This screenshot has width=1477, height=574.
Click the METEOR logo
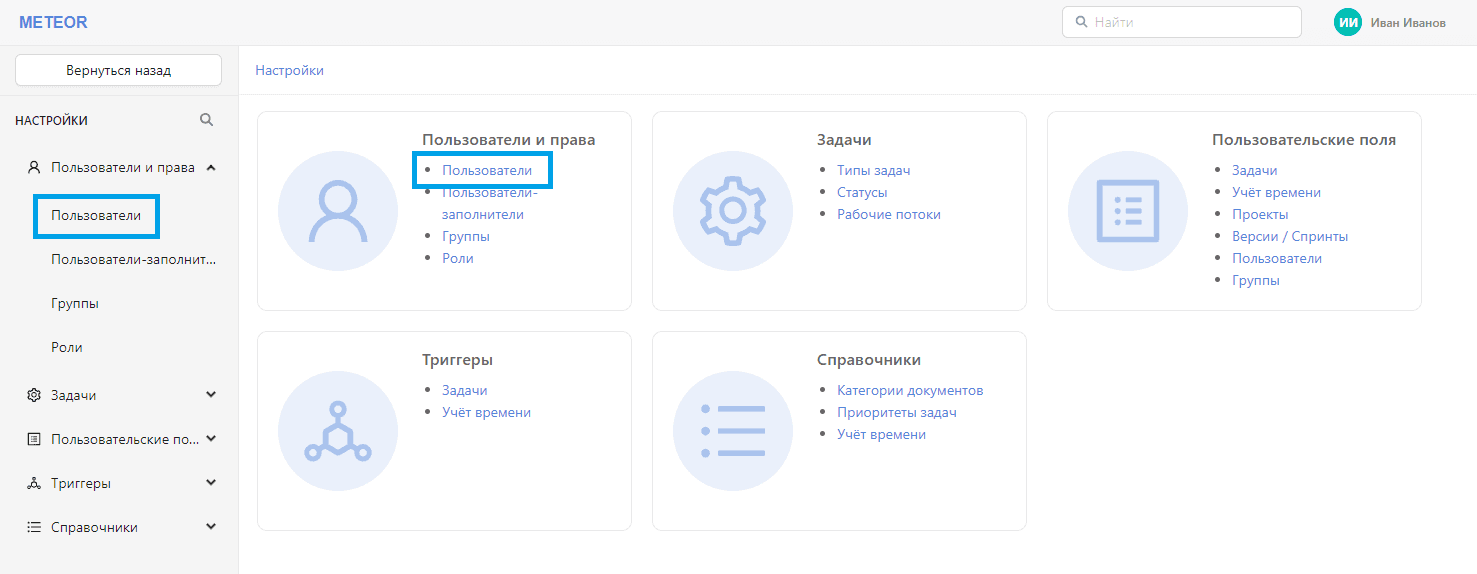[53, 22]
